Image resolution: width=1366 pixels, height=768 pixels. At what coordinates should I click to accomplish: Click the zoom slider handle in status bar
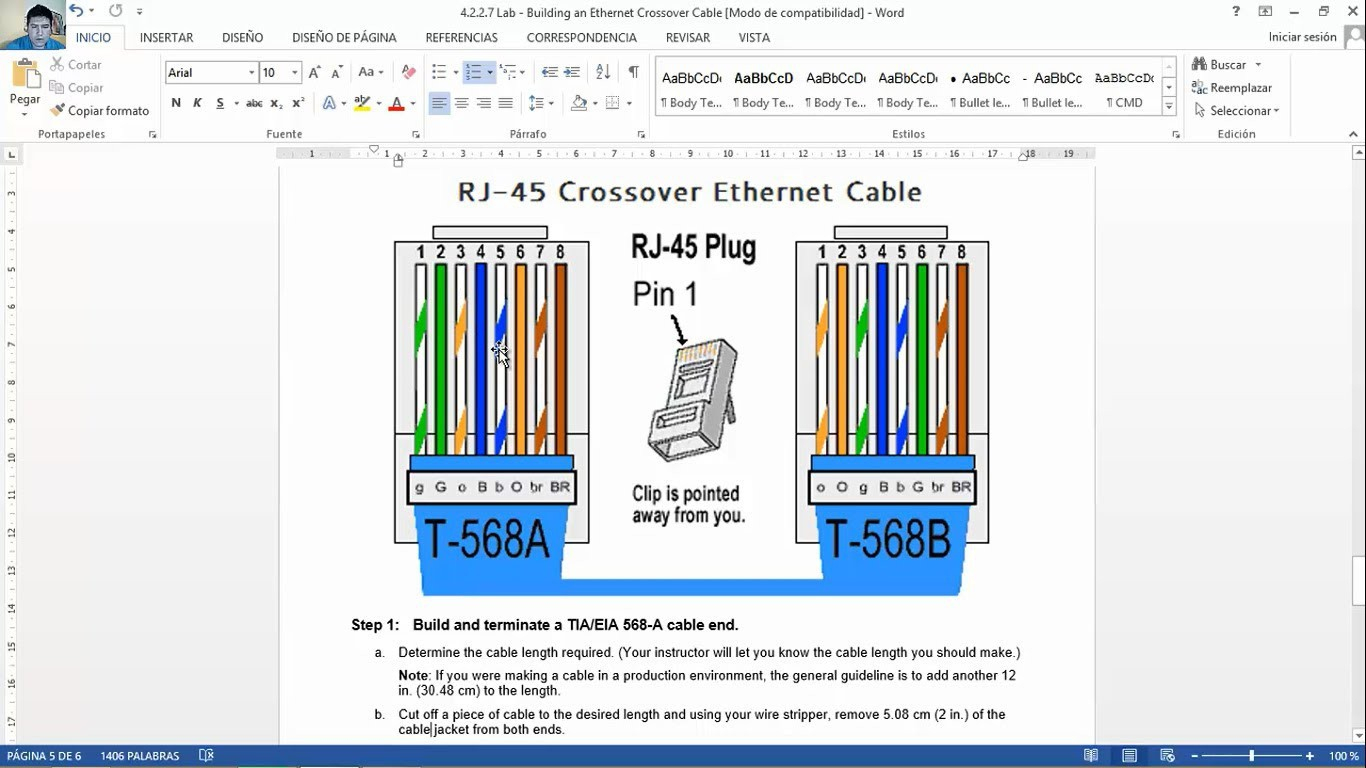[1251, 756]
